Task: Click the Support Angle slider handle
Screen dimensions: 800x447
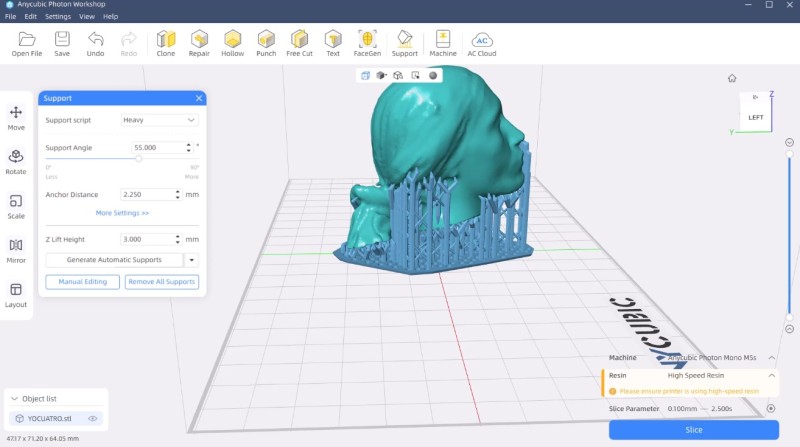Action: pos(138,159)
